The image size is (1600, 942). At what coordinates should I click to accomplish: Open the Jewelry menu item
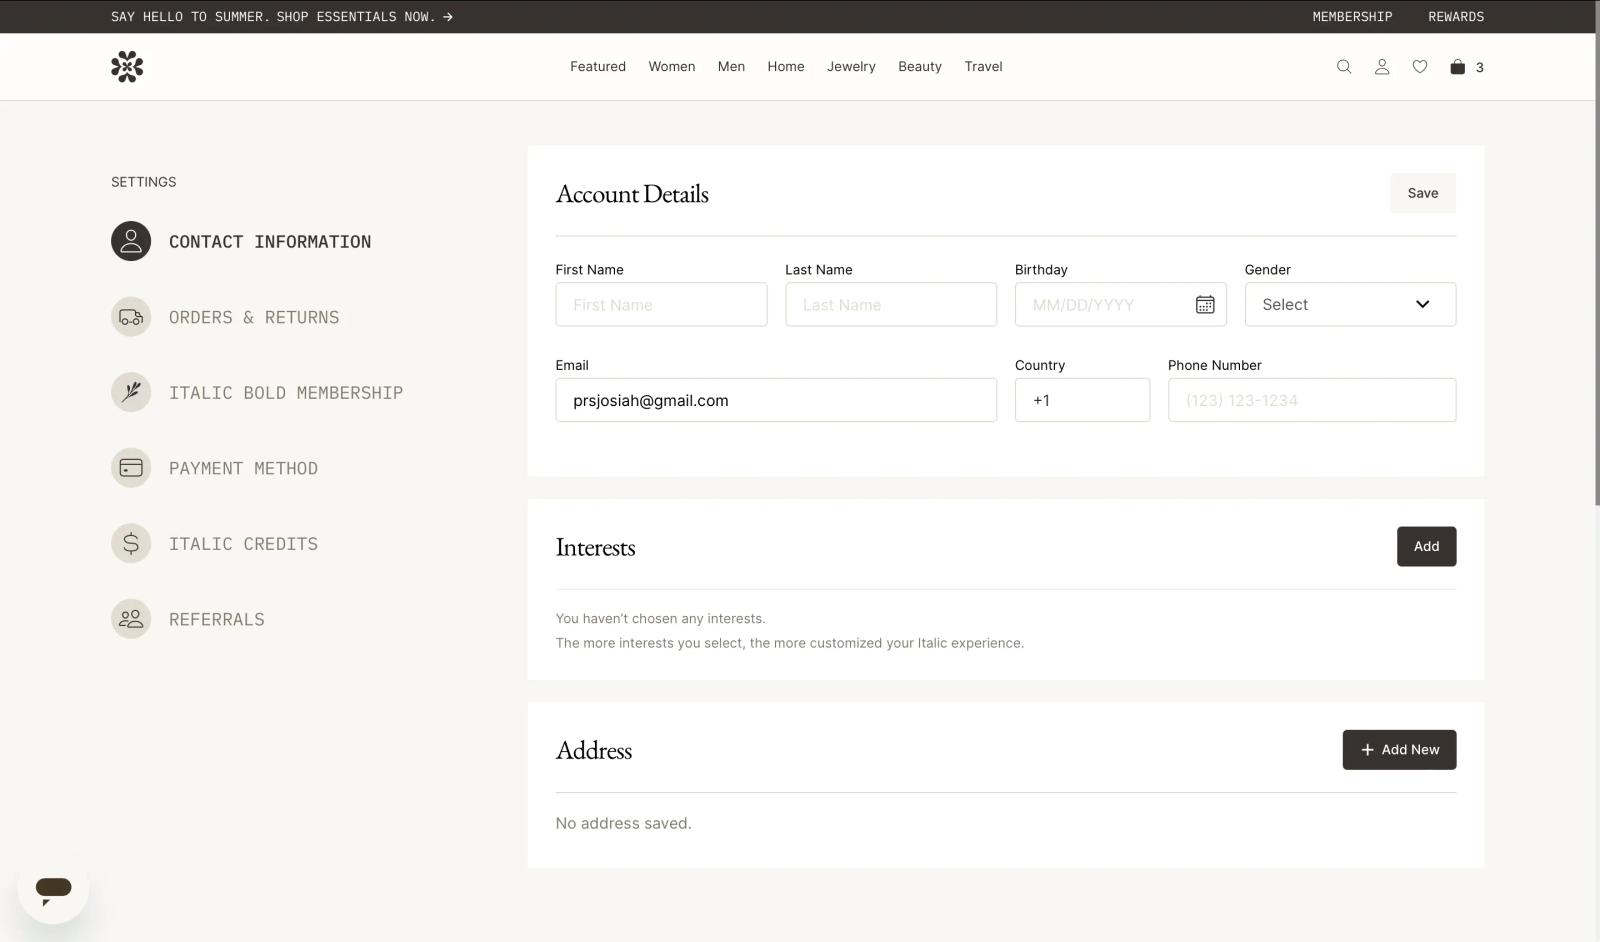(x=851, y=67)
